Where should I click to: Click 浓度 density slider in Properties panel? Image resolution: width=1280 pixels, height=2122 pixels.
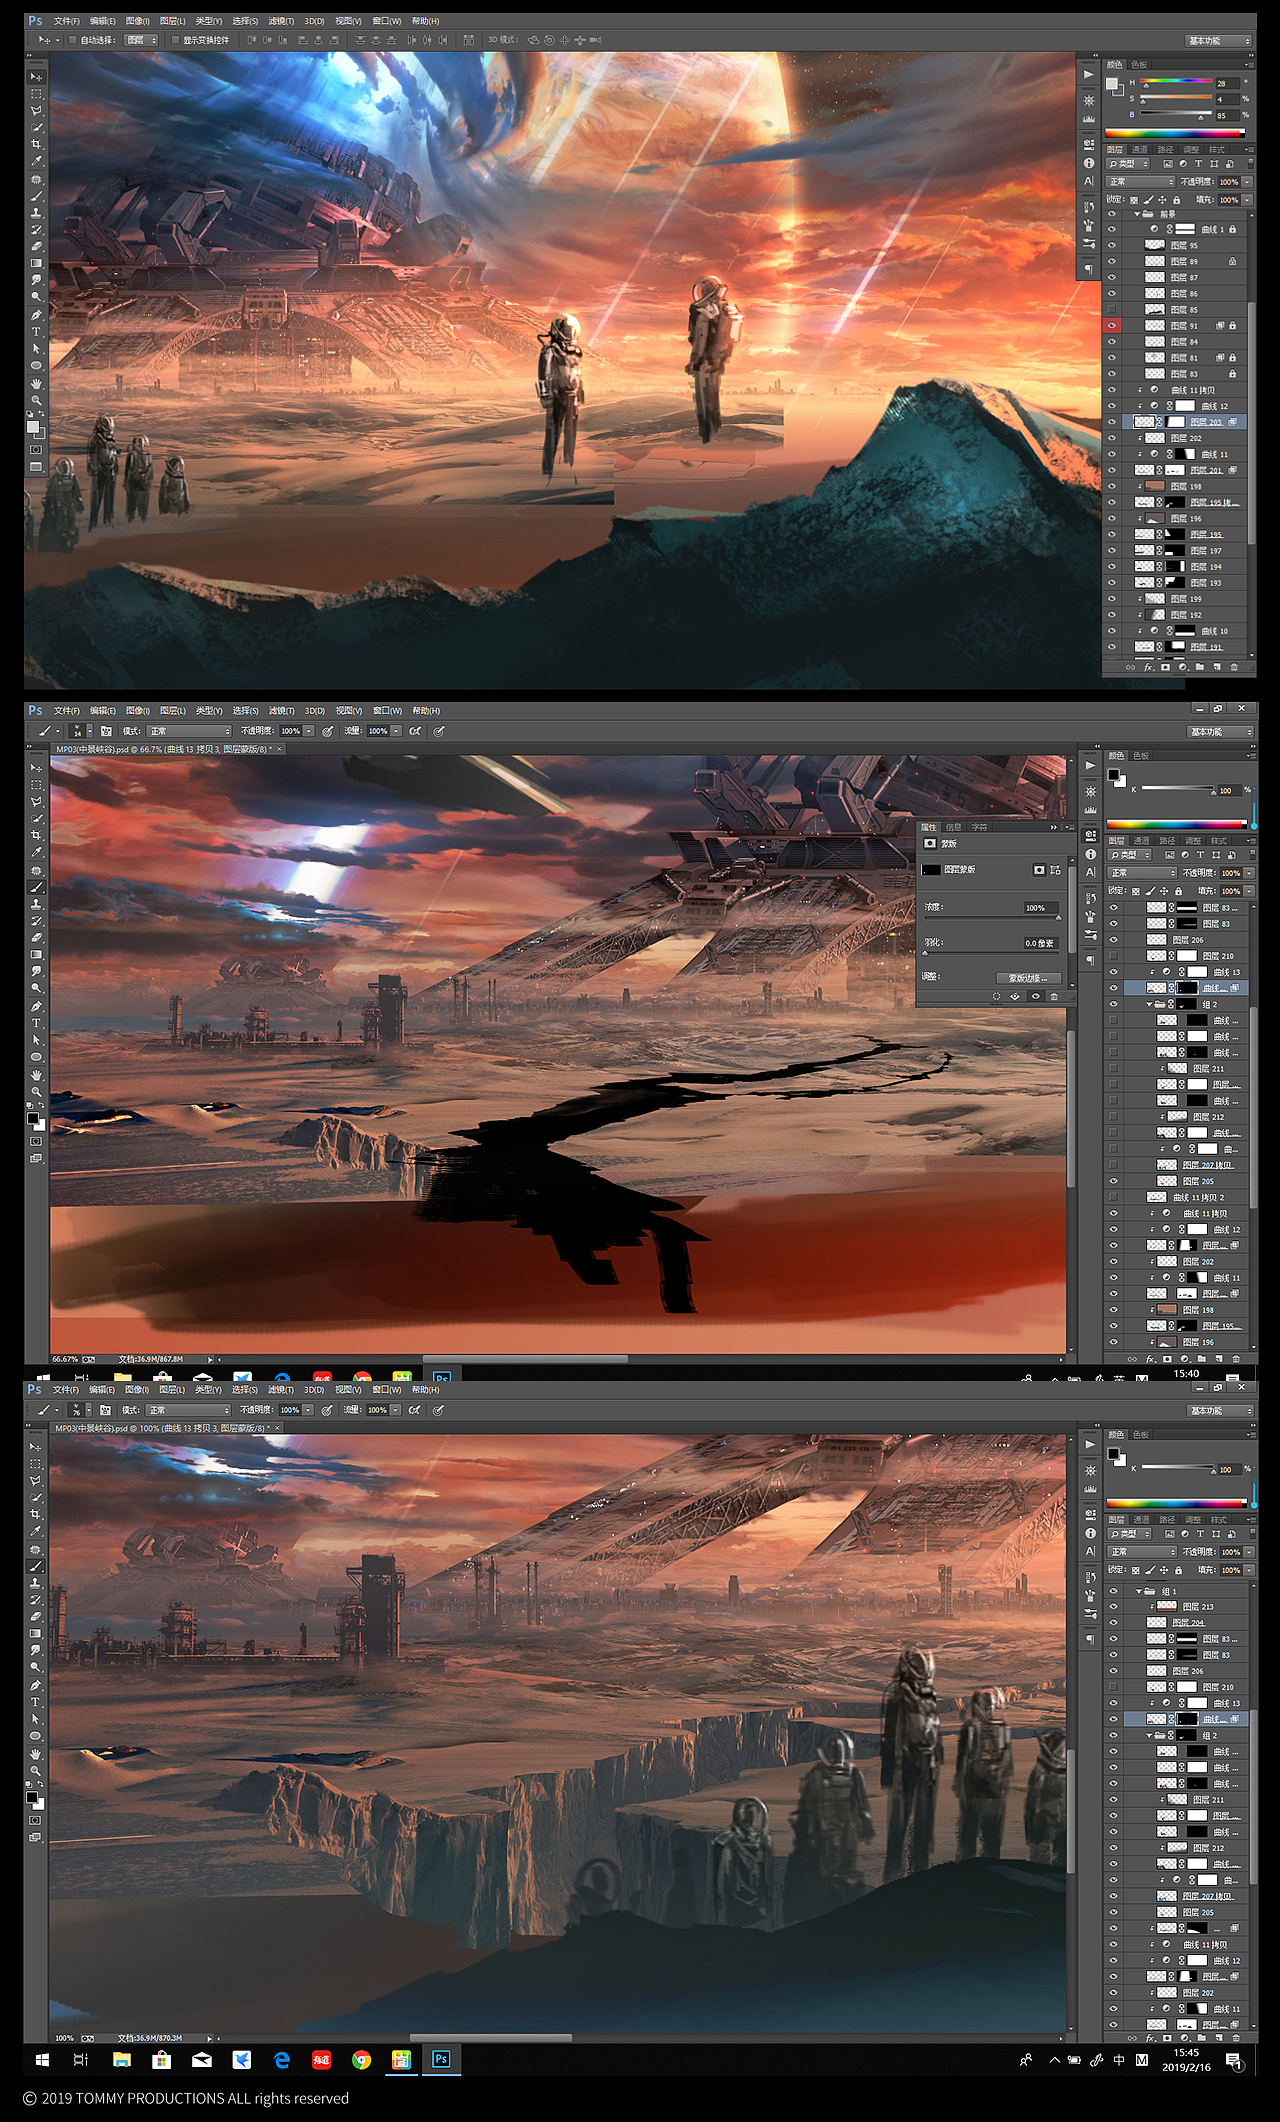[x=991, y=917]
